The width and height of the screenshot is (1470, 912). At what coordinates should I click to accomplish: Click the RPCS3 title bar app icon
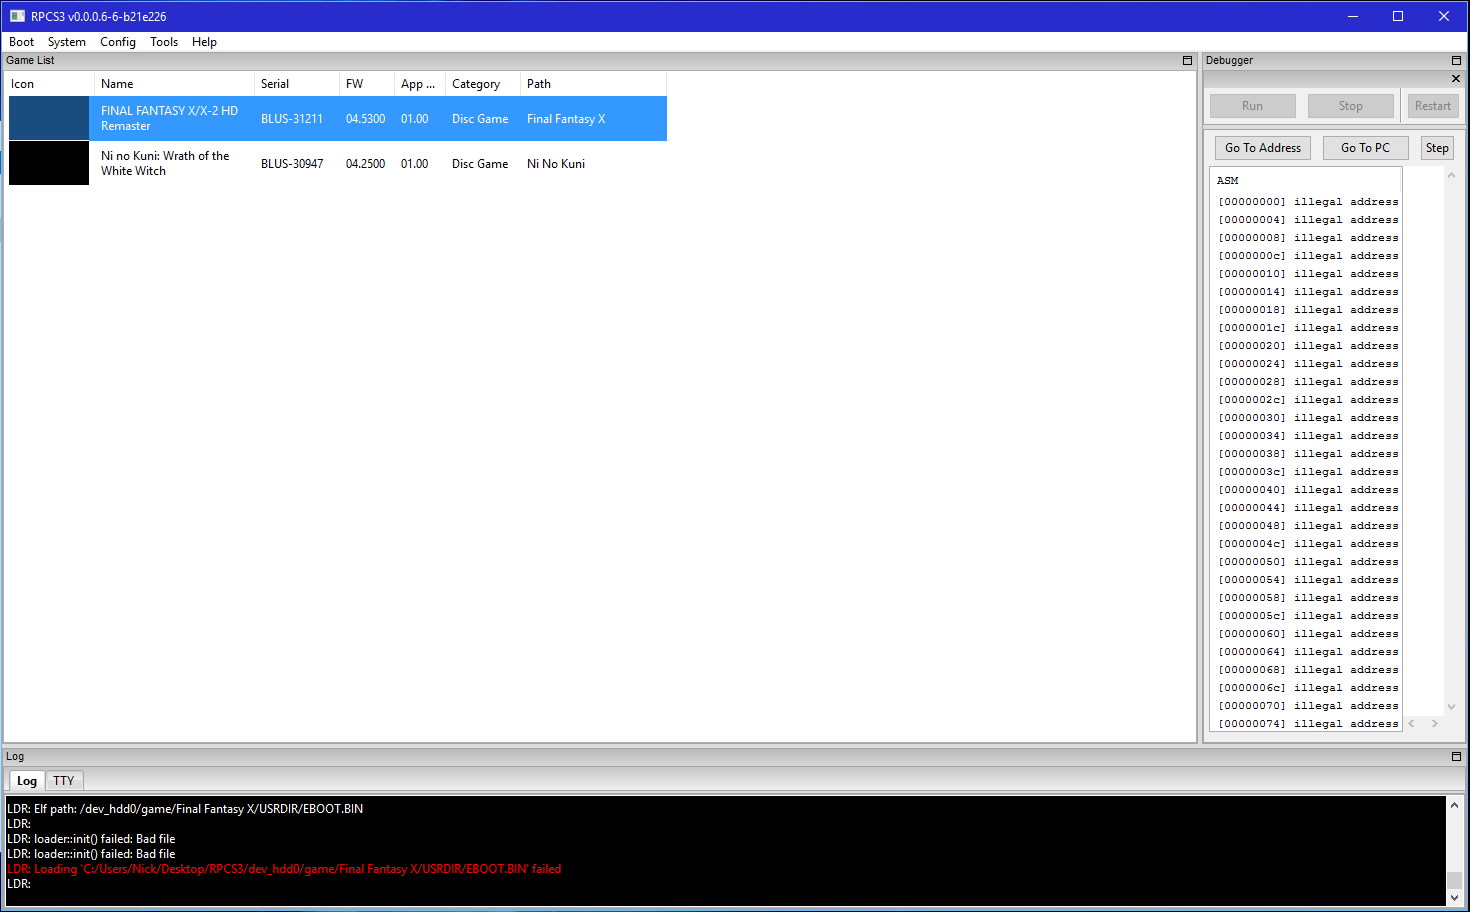(x=17, y=16)
